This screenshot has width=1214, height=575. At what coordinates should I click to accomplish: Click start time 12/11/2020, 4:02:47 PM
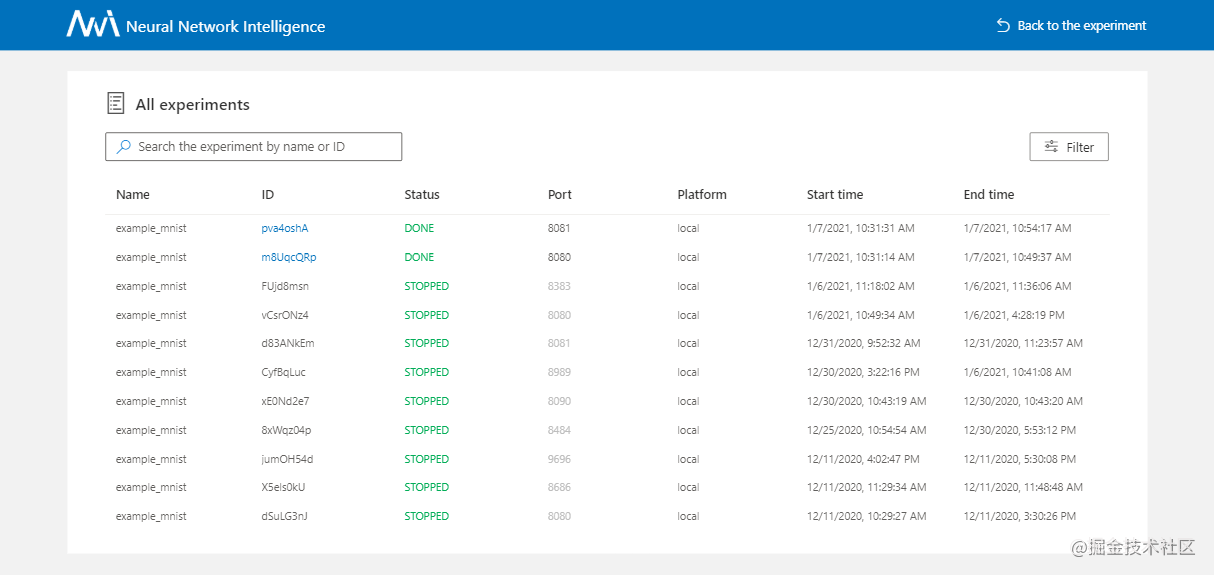(x=863, y=459)
